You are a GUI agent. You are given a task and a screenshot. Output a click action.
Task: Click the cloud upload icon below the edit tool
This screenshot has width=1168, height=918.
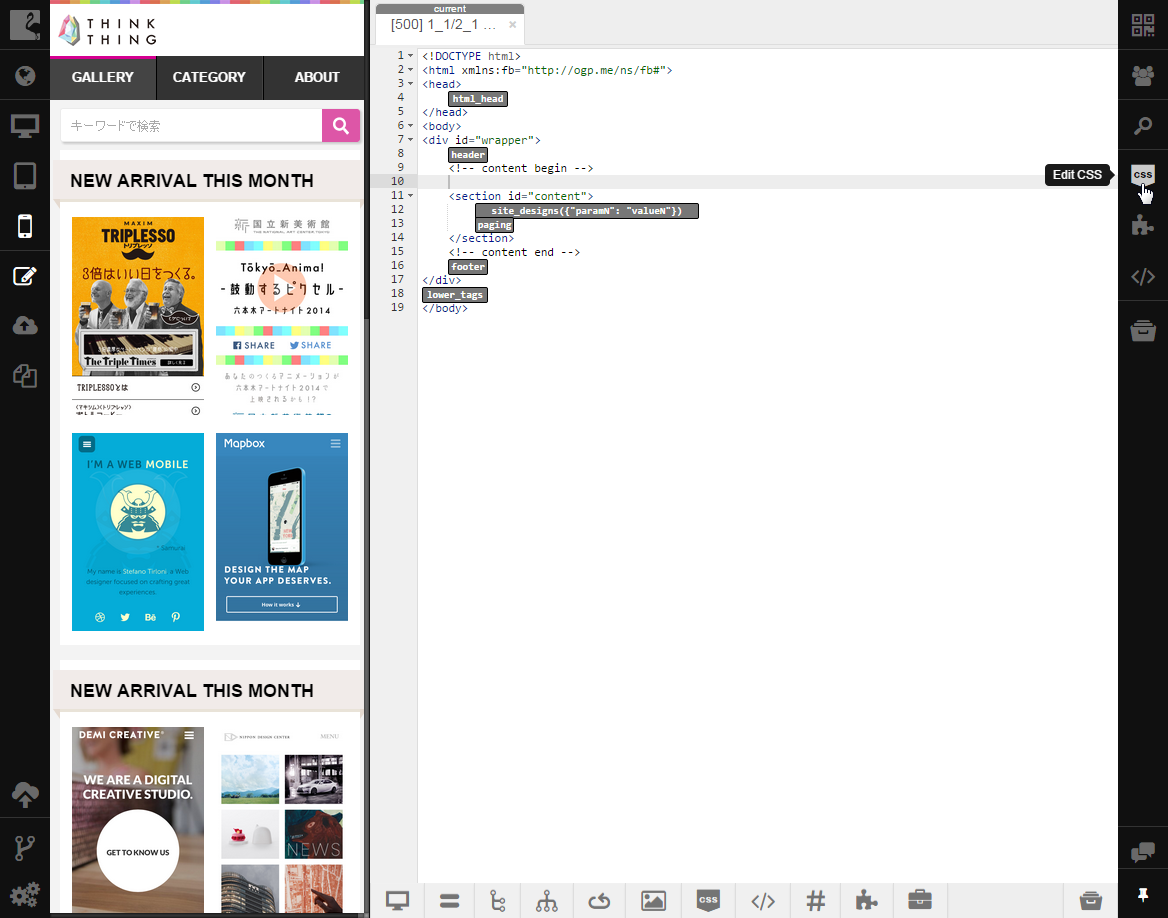[x=25, y=326]
